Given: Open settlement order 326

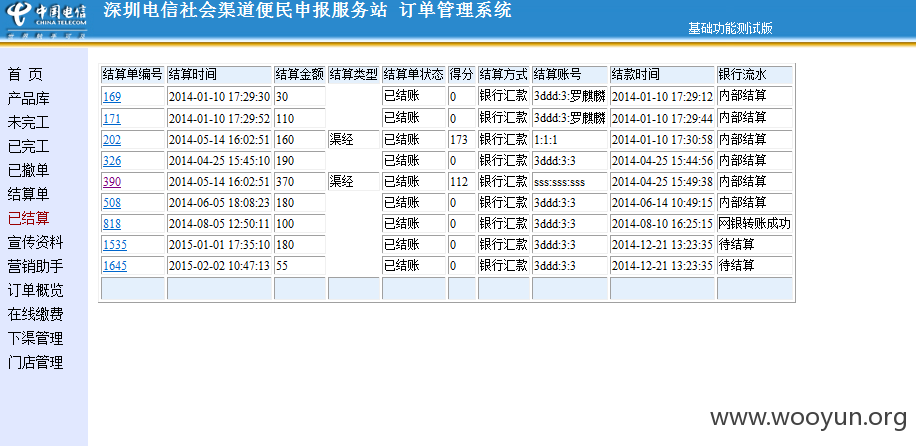Looking at the screenshot, I should (x=112, y=161).
